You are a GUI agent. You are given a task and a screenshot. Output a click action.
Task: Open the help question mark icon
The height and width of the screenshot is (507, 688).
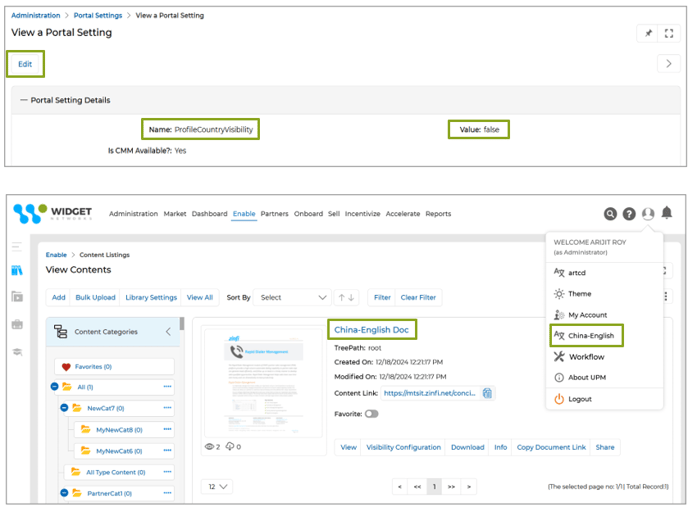pos(629,214)
